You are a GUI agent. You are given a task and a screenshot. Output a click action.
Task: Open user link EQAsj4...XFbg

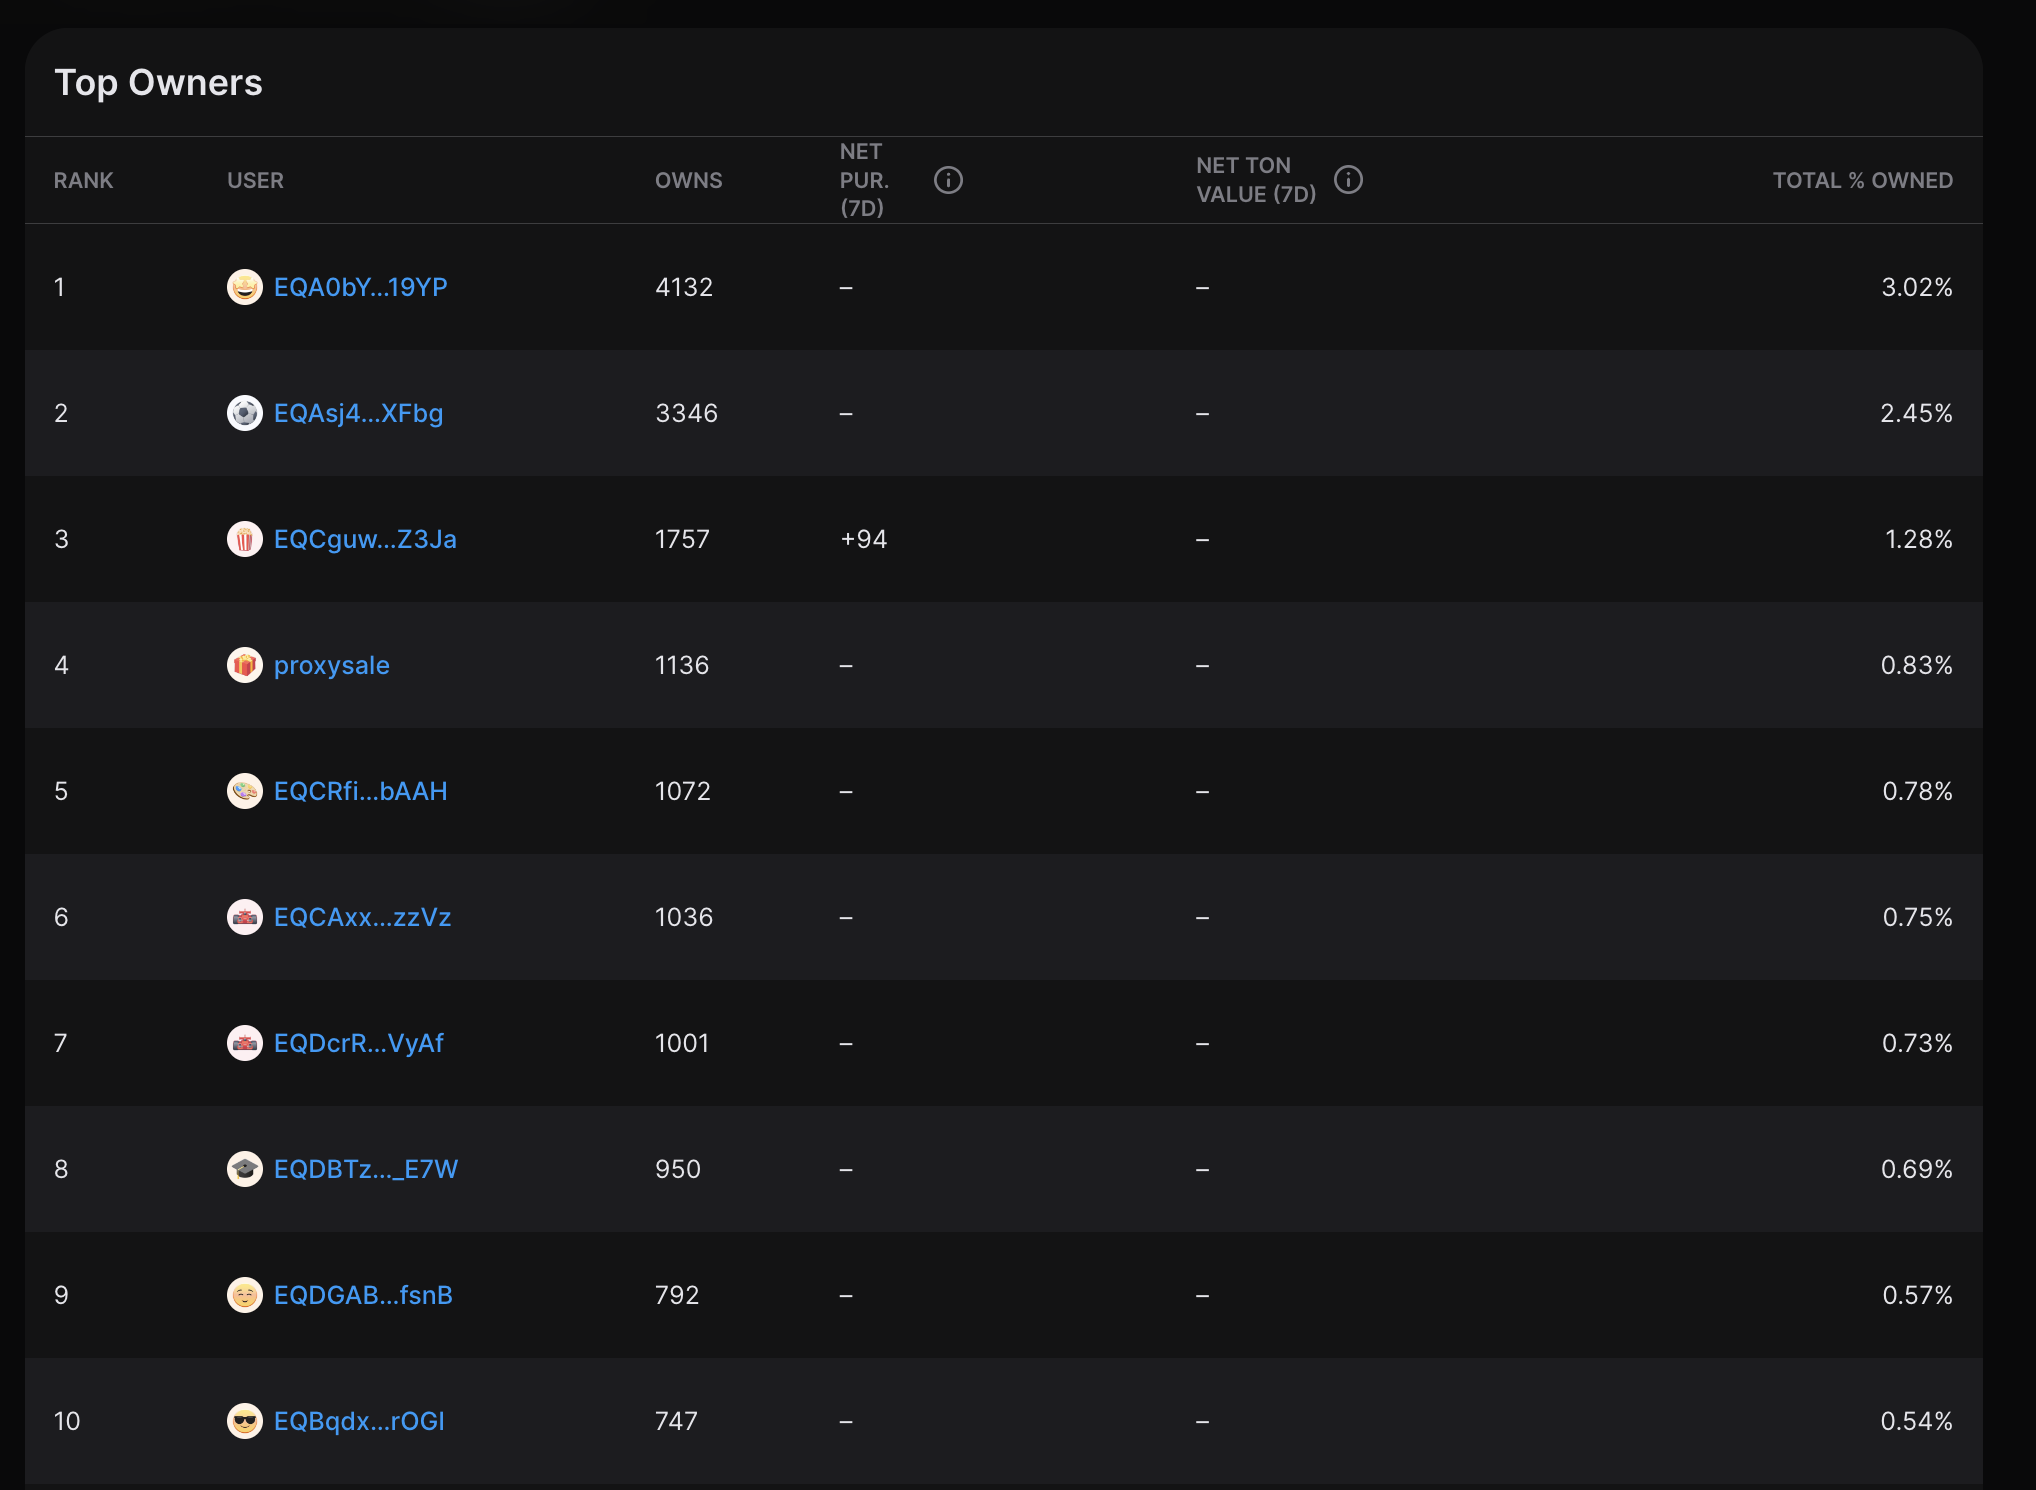(x=358, y=414)
